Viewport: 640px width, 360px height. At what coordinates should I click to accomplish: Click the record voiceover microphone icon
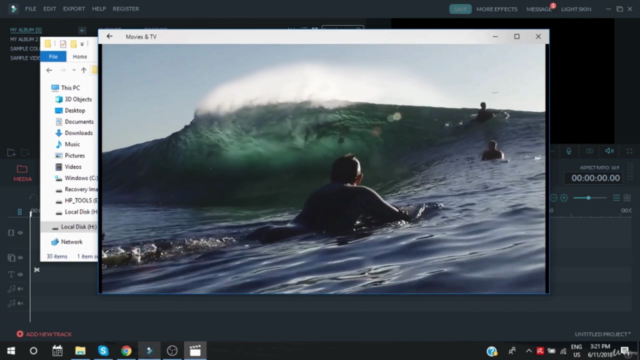pos(569,151)
